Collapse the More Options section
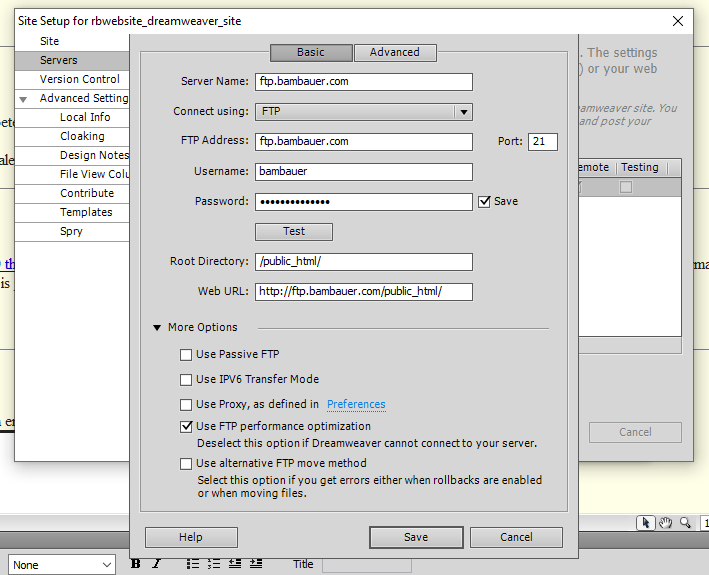 tap(158, 327)
